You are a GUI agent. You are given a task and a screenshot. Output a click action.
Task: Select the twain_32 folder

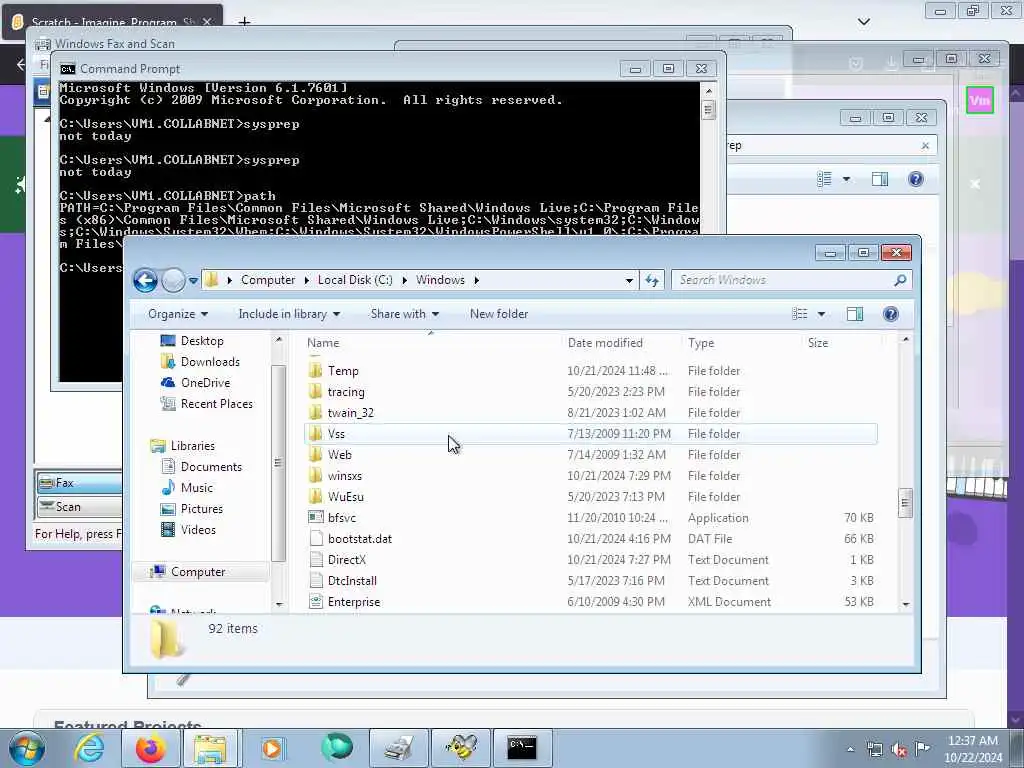click(590, 413)
